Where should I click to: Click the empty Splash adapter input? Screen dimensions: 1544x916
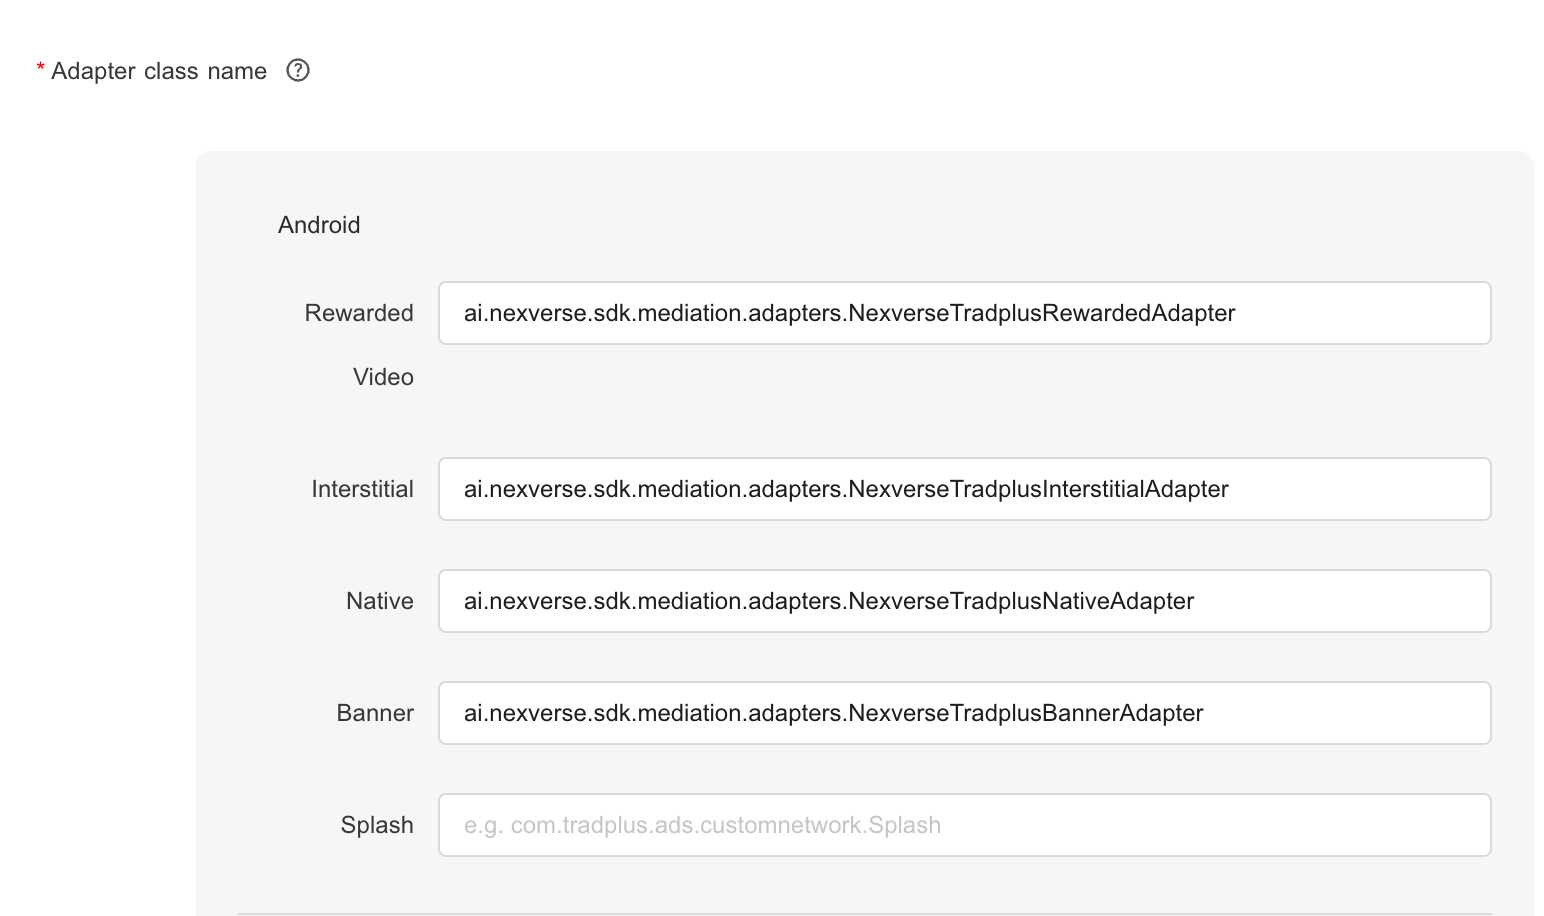click(963, 825)
